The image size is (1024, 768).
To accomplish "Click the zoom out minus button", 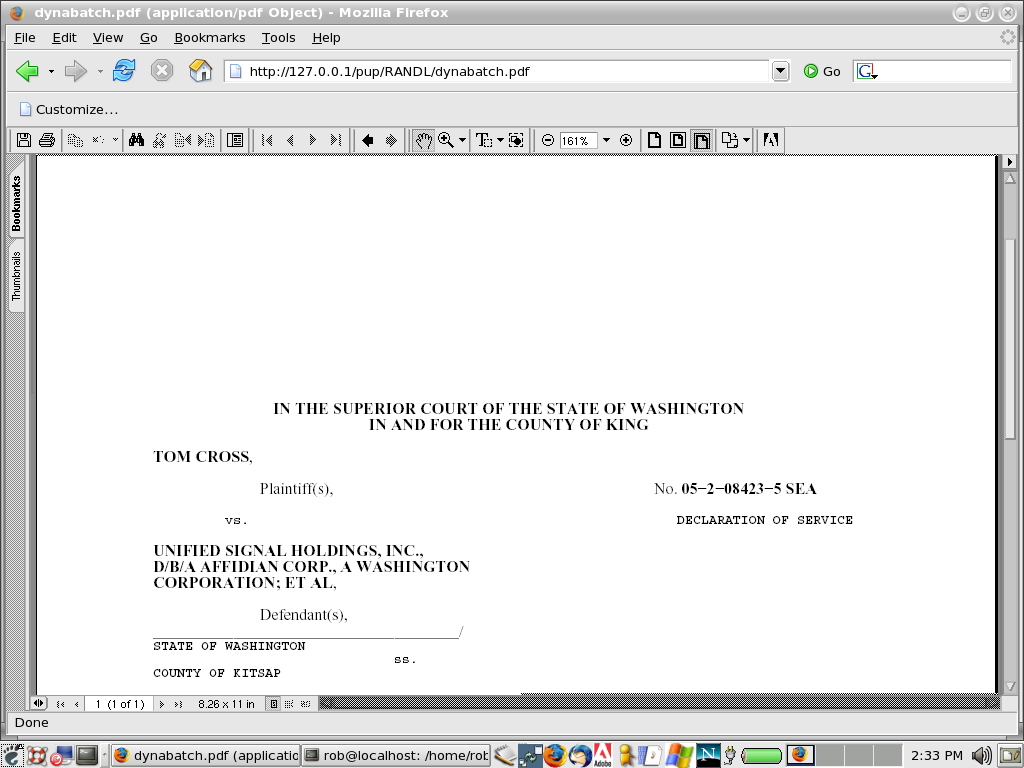I will [x=548, y=141].
